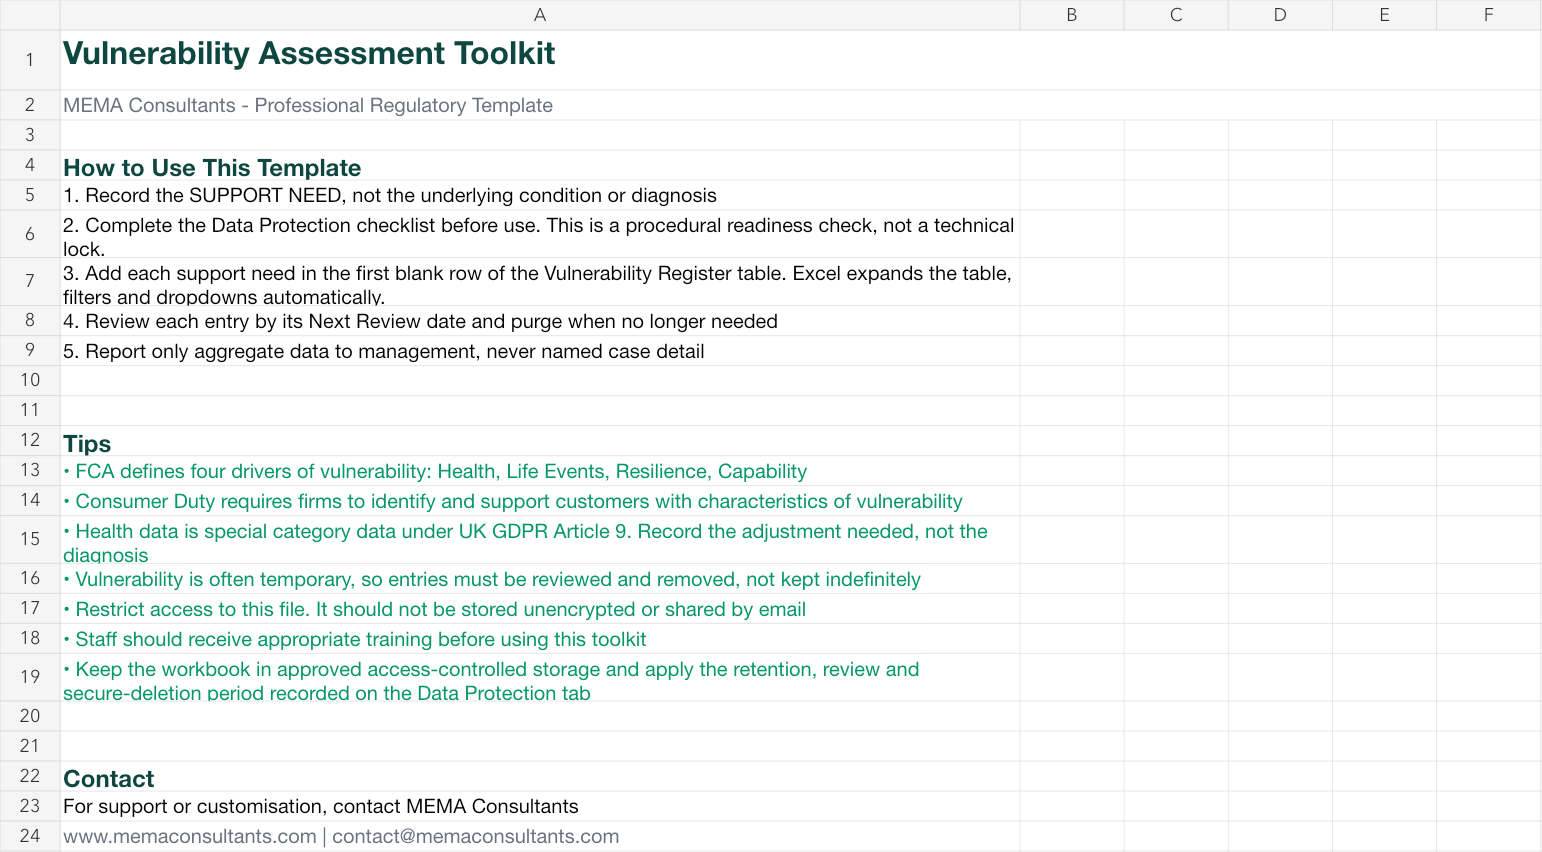Click the 'Contact' heading cell
Viewport: 1542px width, 852px height.
click(x=540, y=776)
